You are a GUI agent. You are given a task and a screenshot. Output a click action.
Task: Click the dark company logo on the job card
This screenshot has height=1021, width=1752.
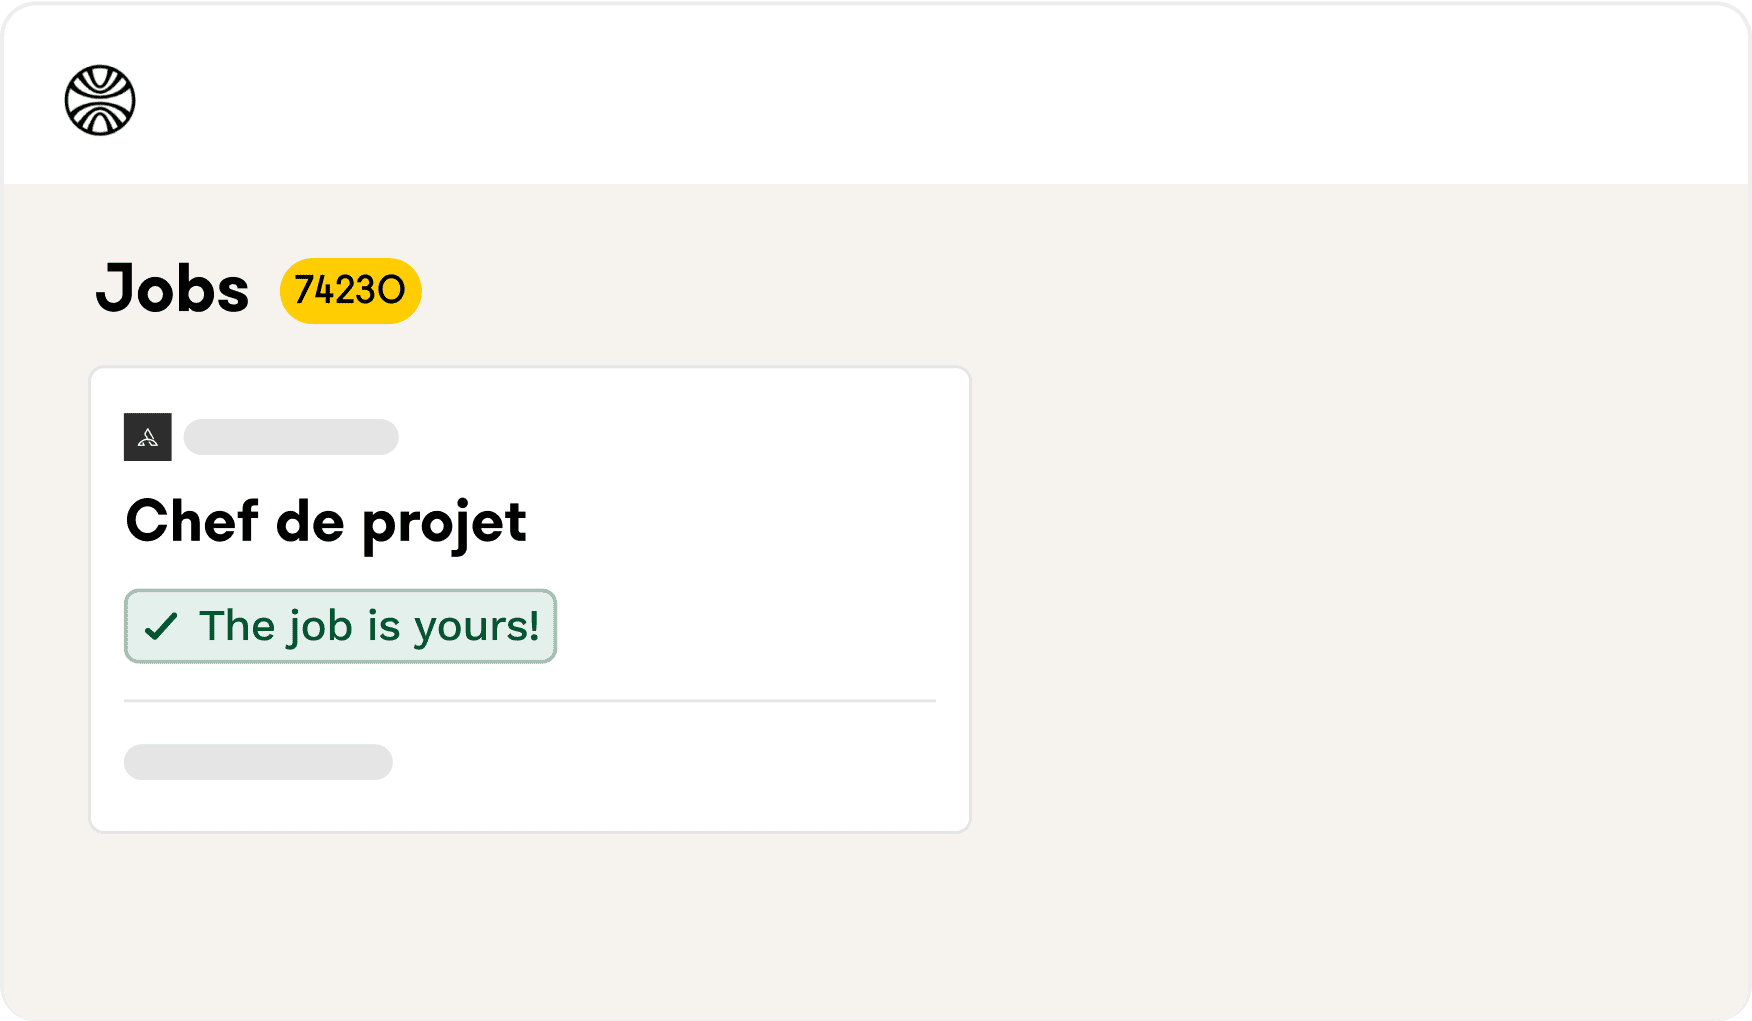(x=148, y=437)
